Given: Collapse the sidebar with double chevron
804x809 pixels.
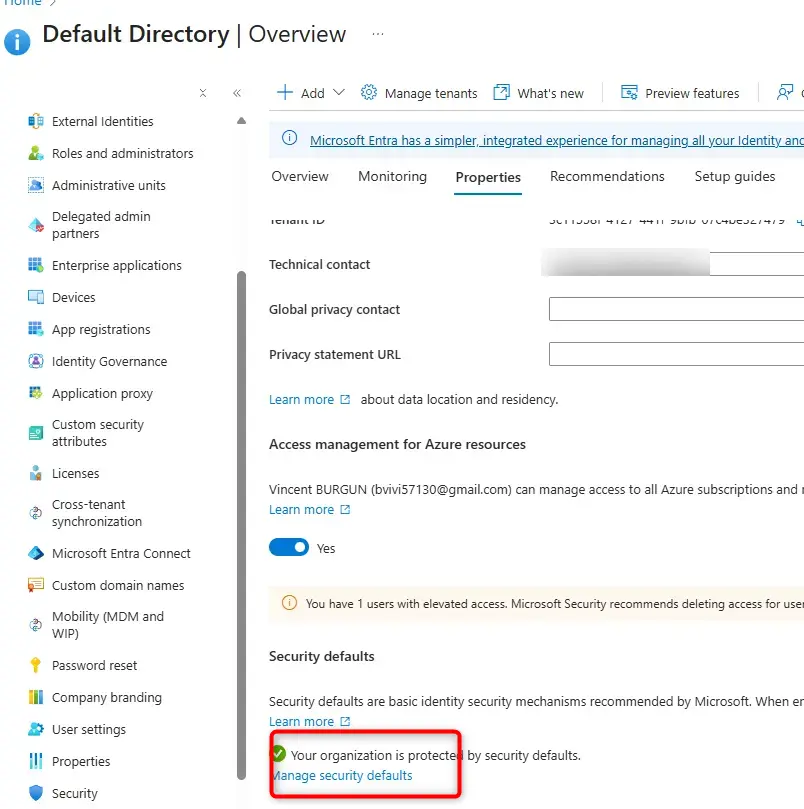Looking at the screenshot, I should pos(237,93).
